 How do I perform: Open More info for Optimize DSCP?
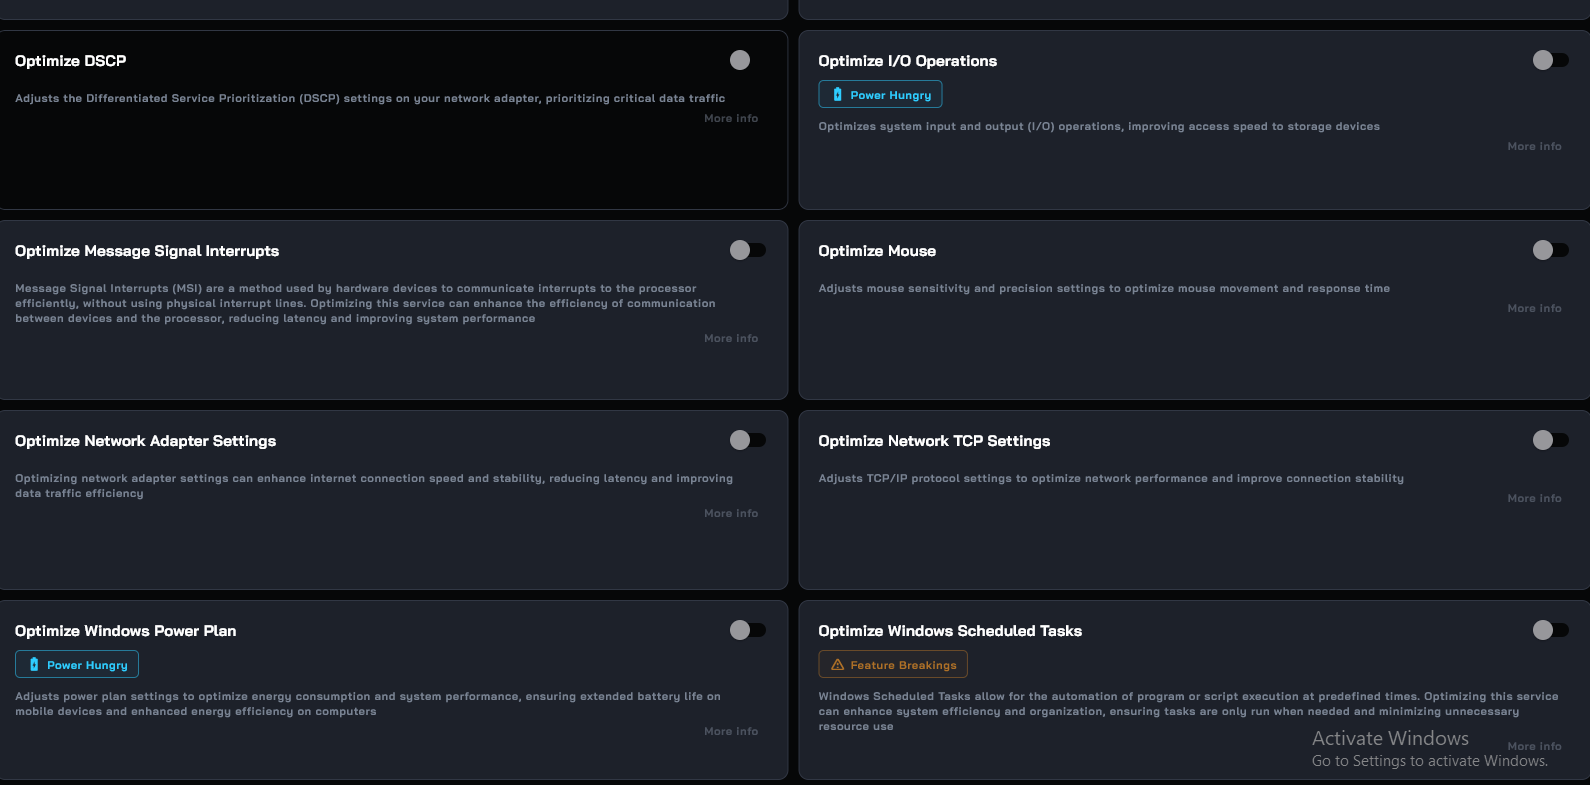(x=731, y=118)
